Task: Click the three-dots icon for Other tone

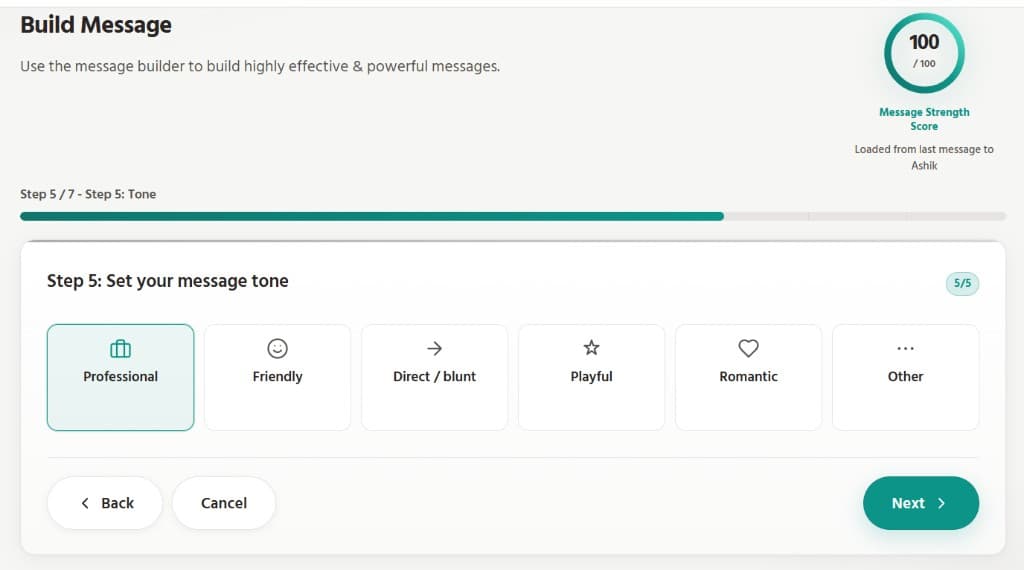Action: (905, 348)
